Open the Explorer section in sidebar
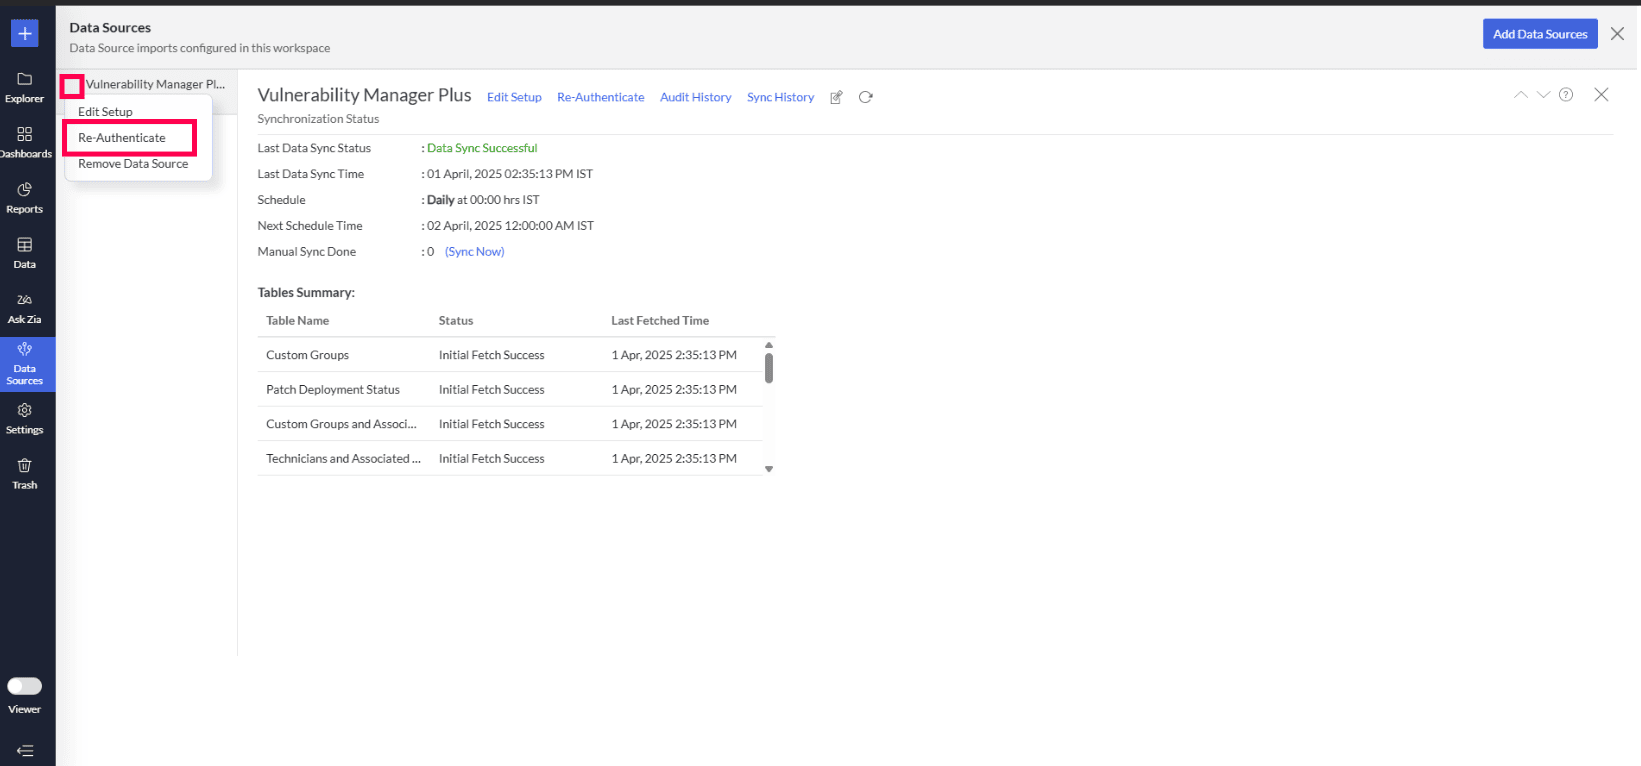This screenshot has width=1641, height=766. (x=25, y=87)
